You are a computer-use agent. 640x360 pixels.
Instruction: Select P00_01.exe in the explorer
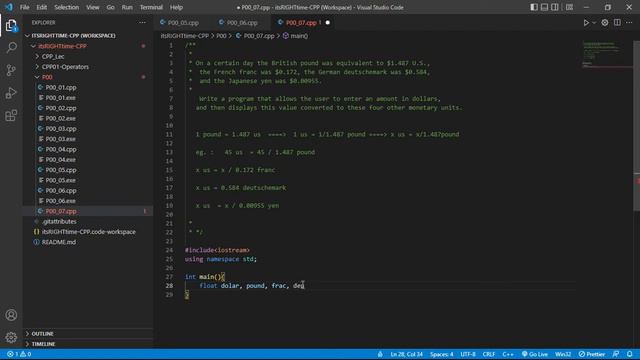point(88,98)
